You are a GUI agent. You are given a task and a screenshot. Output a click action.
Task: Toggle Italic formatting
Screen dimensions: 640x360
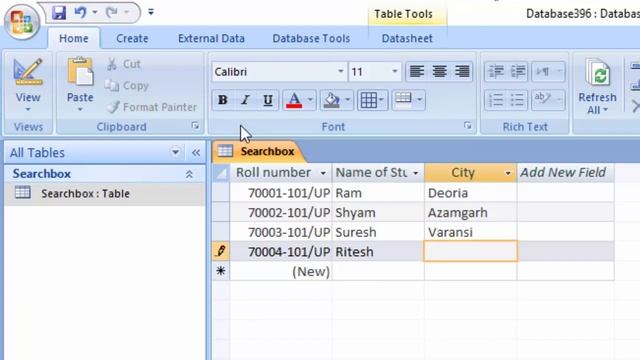(x=245, y=100)
